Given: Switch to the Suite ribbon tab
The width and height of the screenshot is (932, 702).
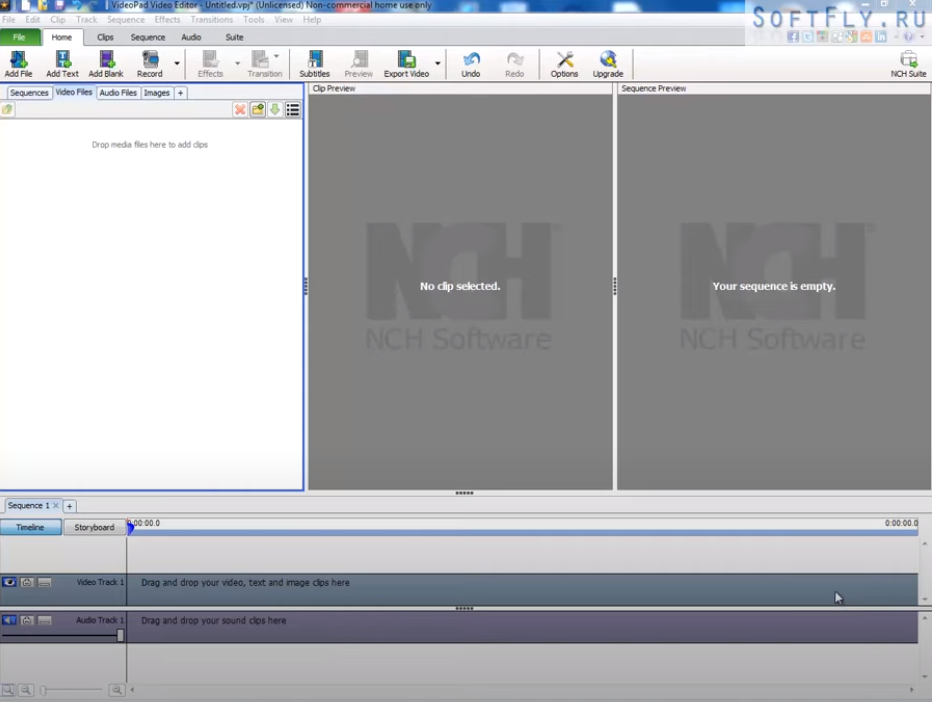Looking at the screenshot, I should (234, 37).
